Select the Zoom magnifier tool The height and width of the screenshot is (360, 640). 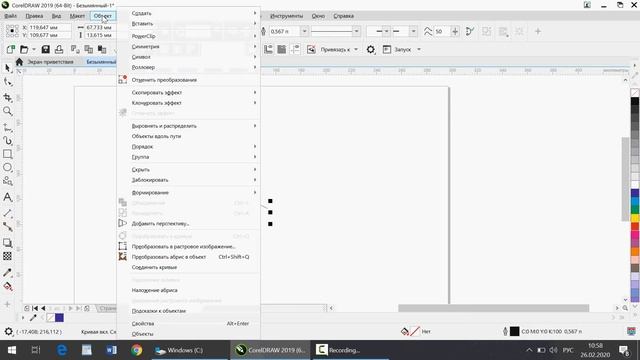coord(7,111)
